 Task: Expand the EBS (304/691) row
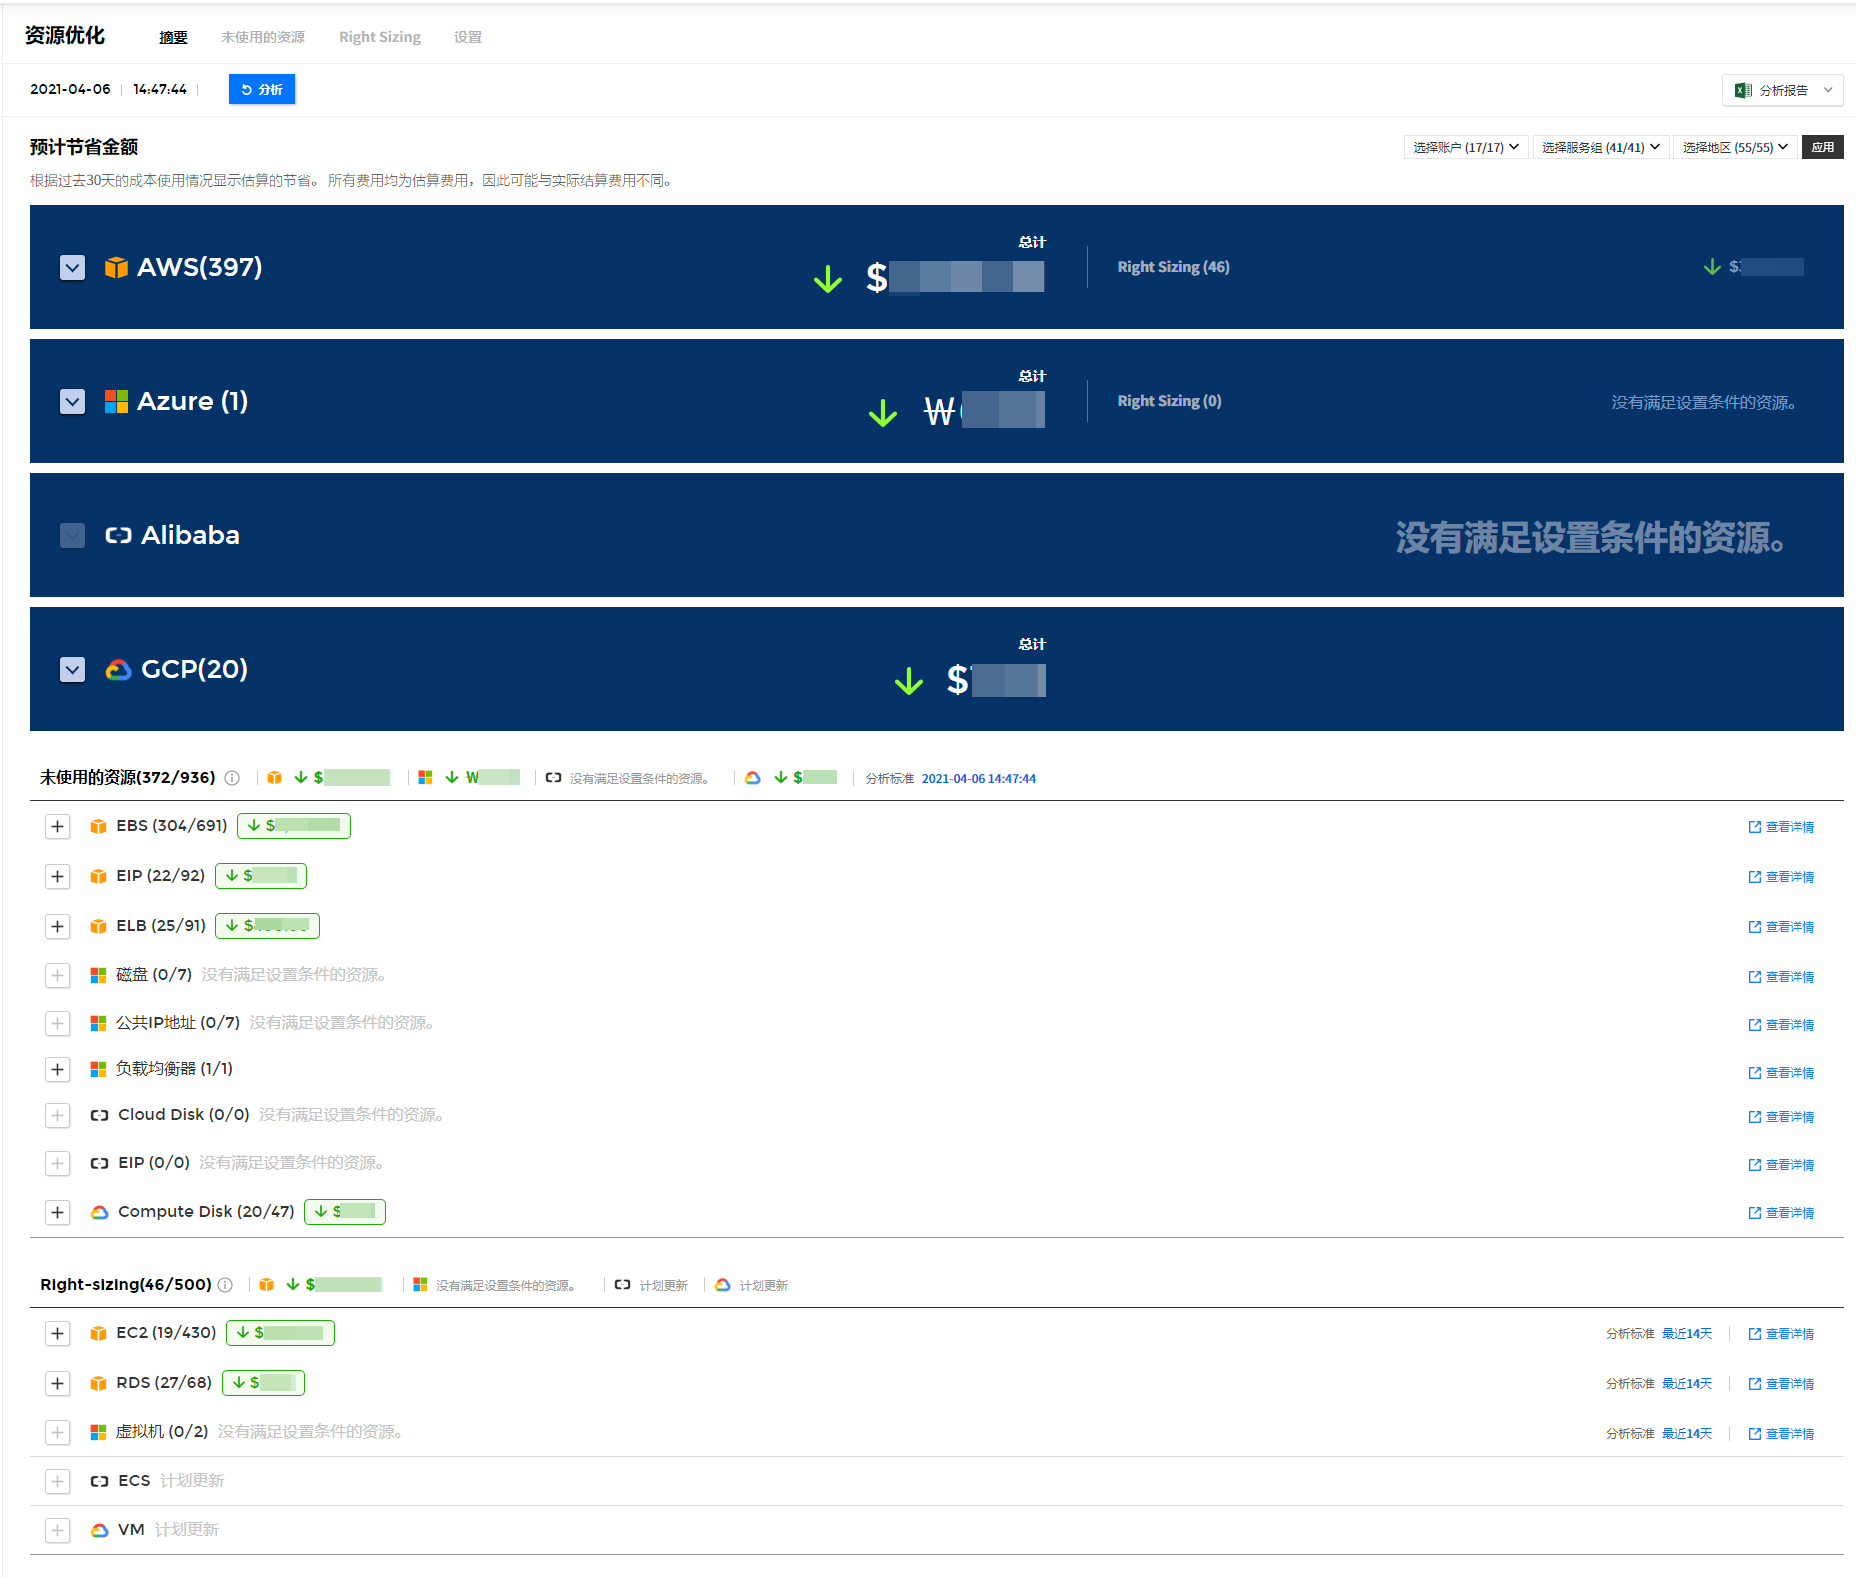pos(58,827)
